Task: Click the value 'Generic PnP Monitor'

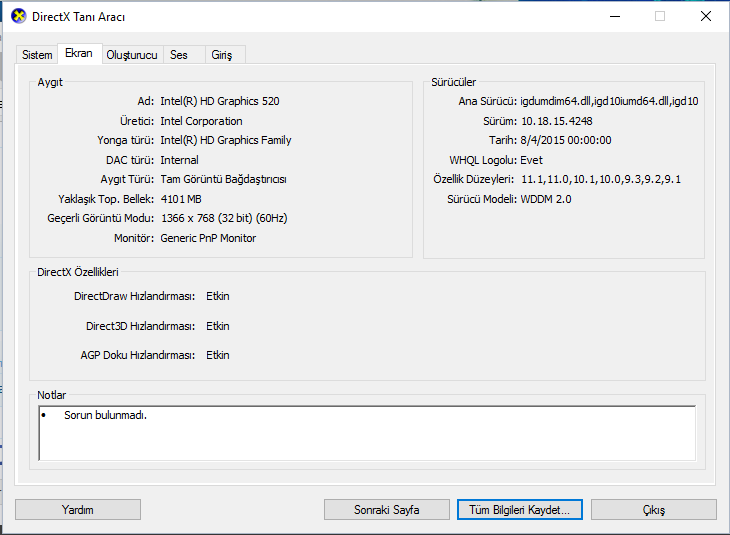Action: tap(208, 238)
